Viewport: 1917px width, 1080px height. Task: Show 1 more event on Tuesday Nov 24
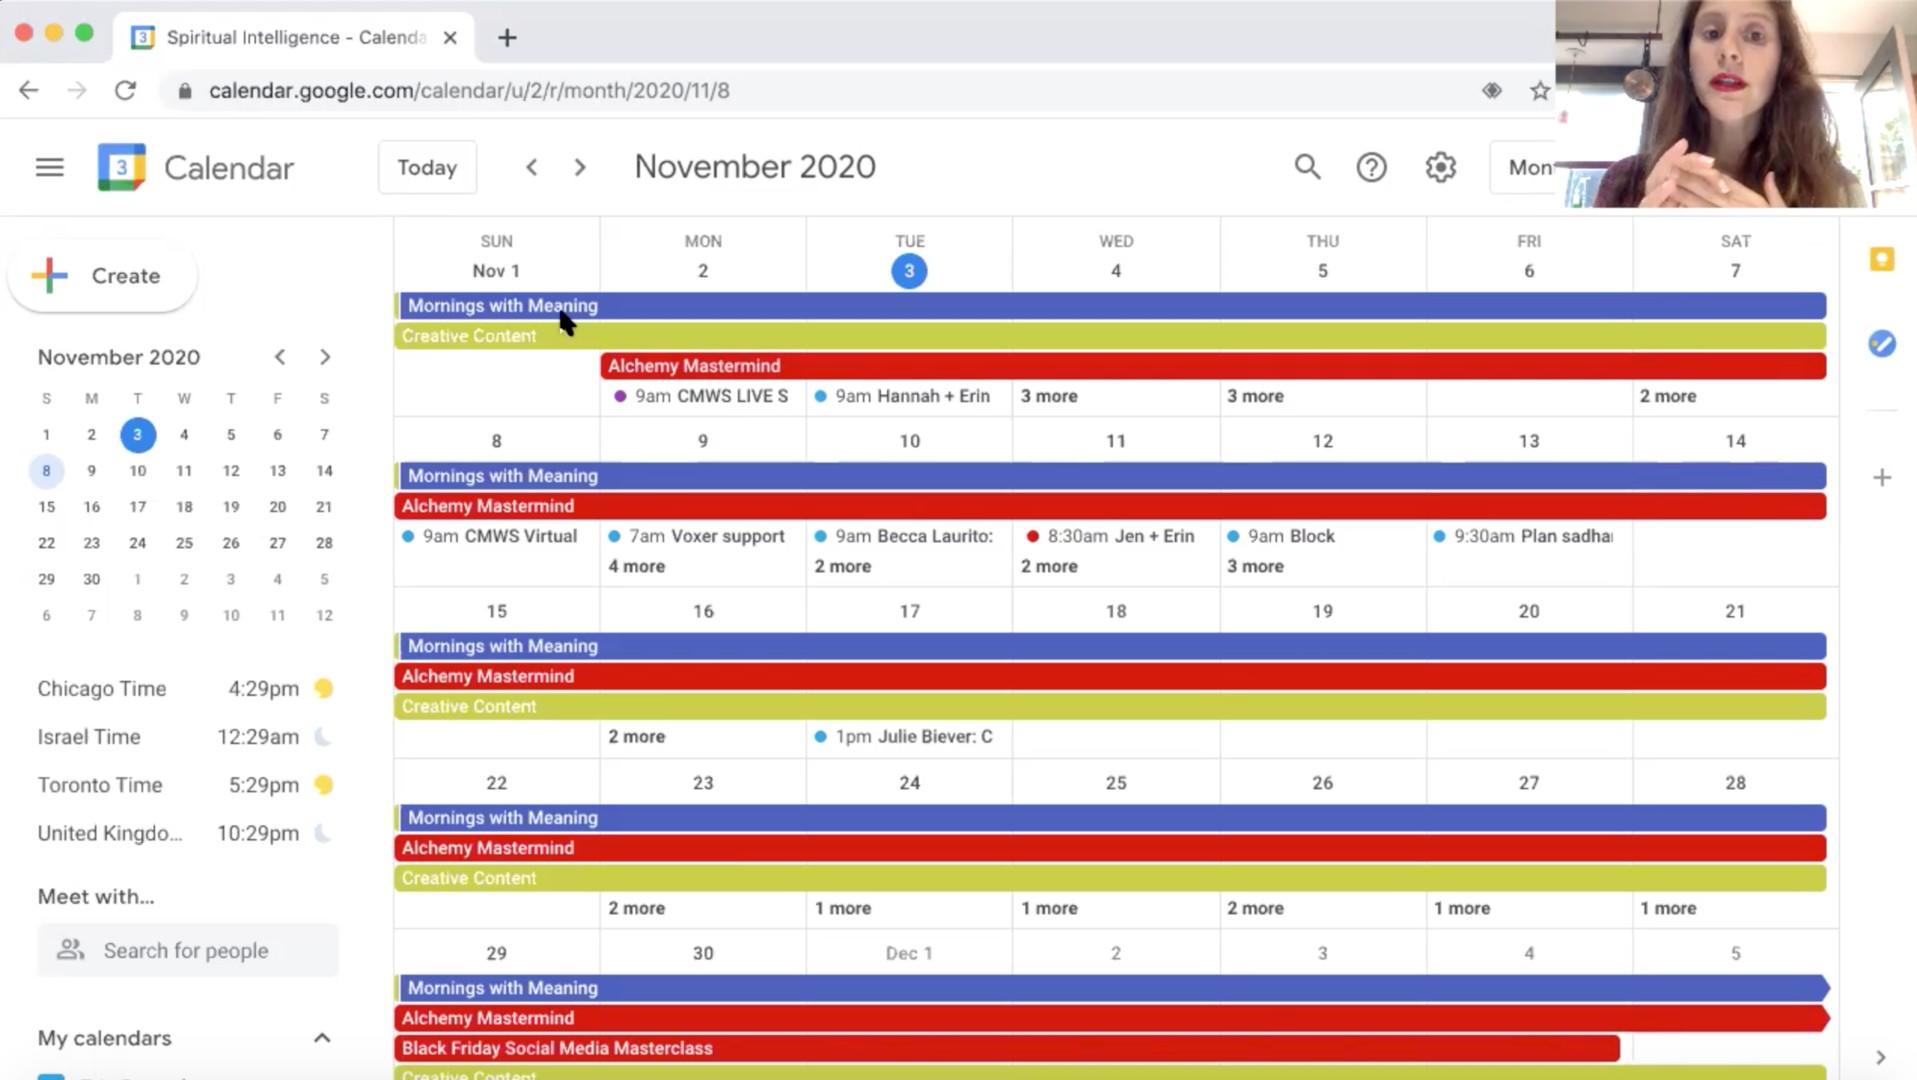click(x=843, y=908)
